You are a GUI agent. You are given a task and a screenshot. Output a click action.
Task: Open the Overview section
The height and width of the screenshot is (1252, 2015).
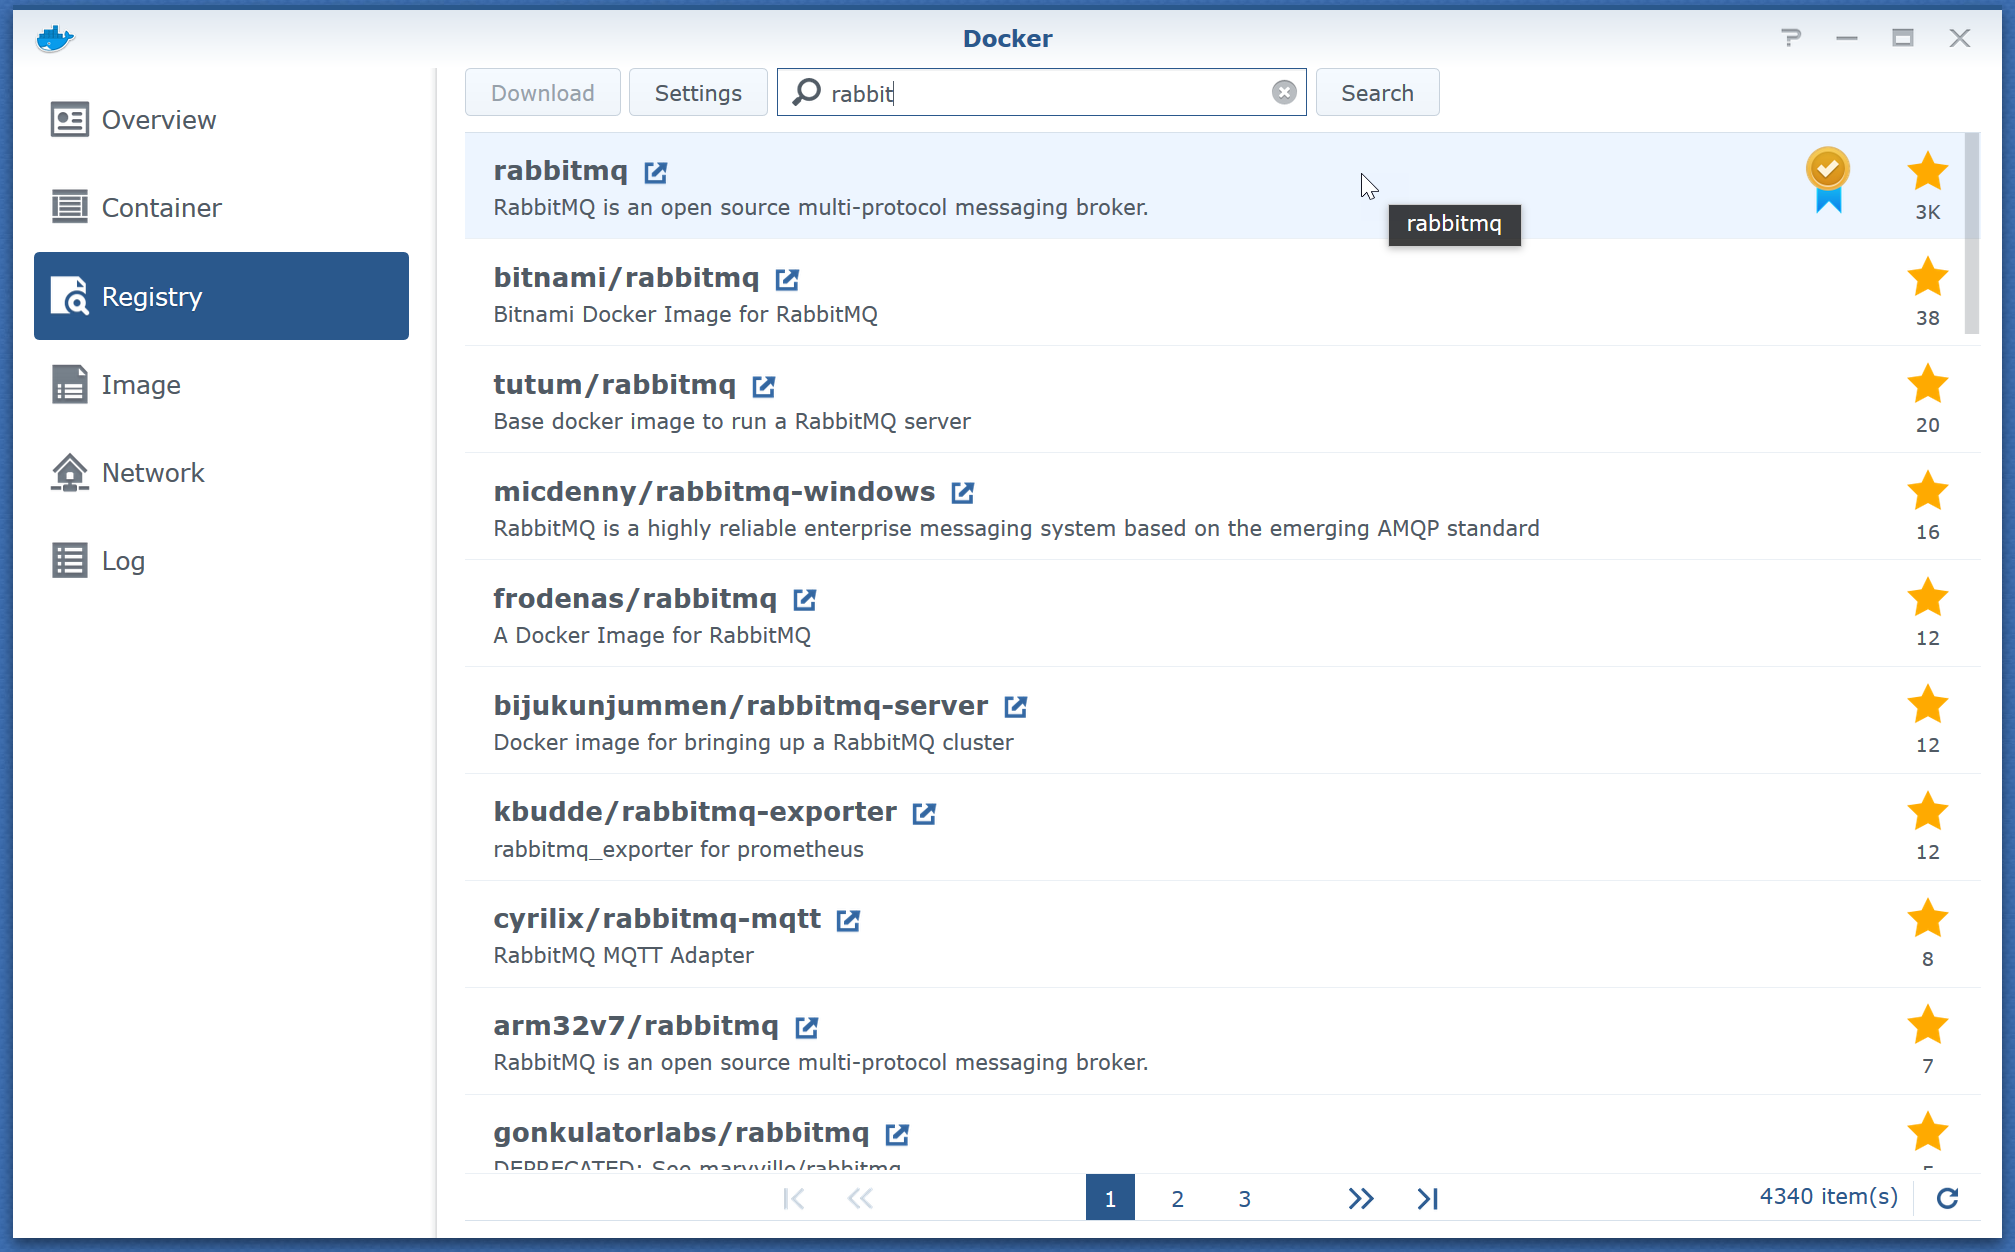[158, 120]
